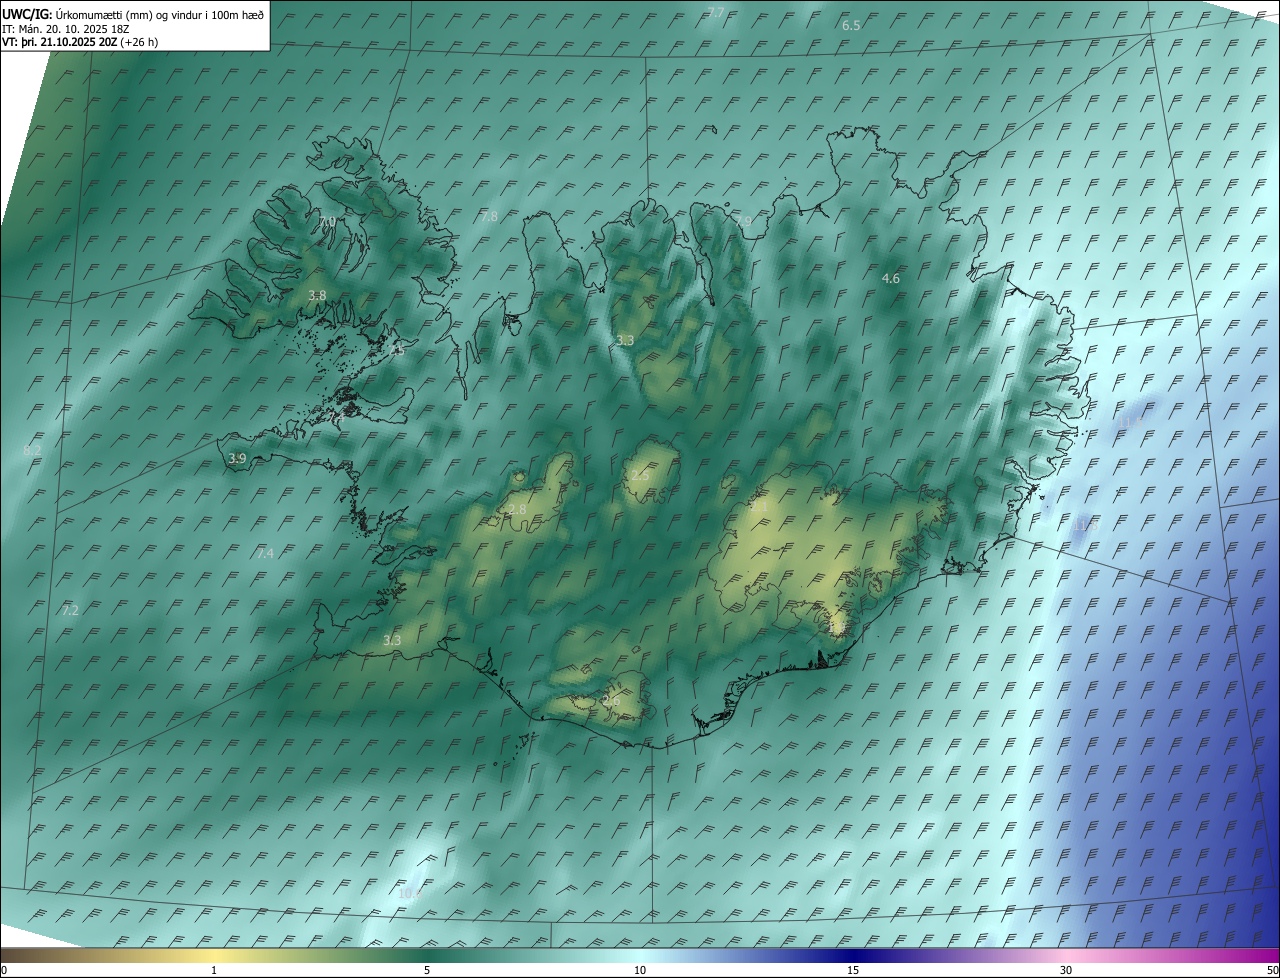Click the 4.6 value in northeast Iceland
This screenshot has height=978, width=1280.
click(891, 278)
